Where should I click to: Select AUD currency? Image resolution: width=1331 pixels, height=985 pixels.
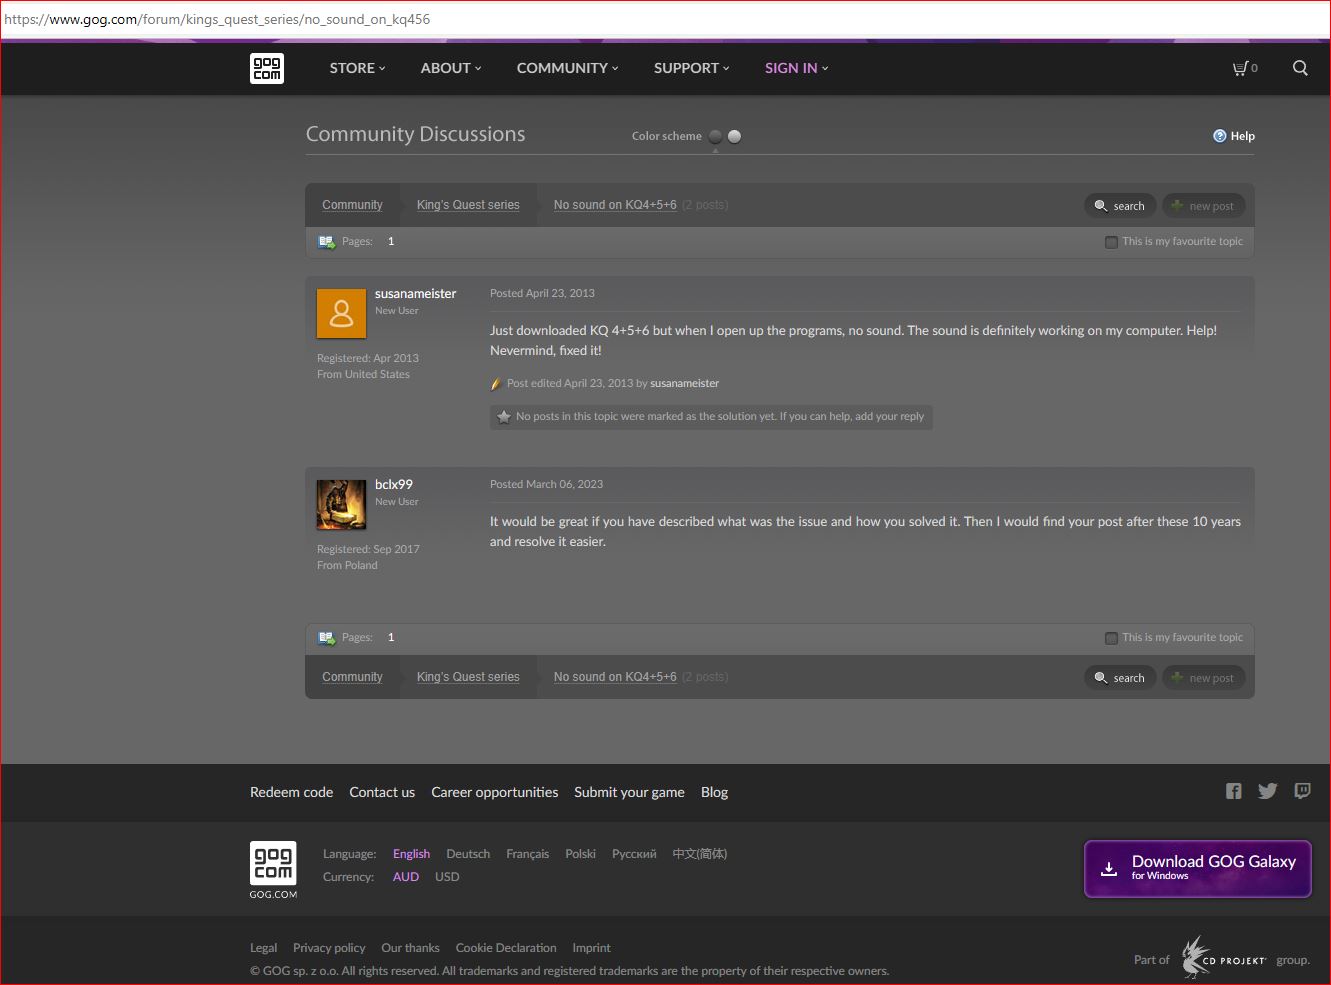(406, 877)
